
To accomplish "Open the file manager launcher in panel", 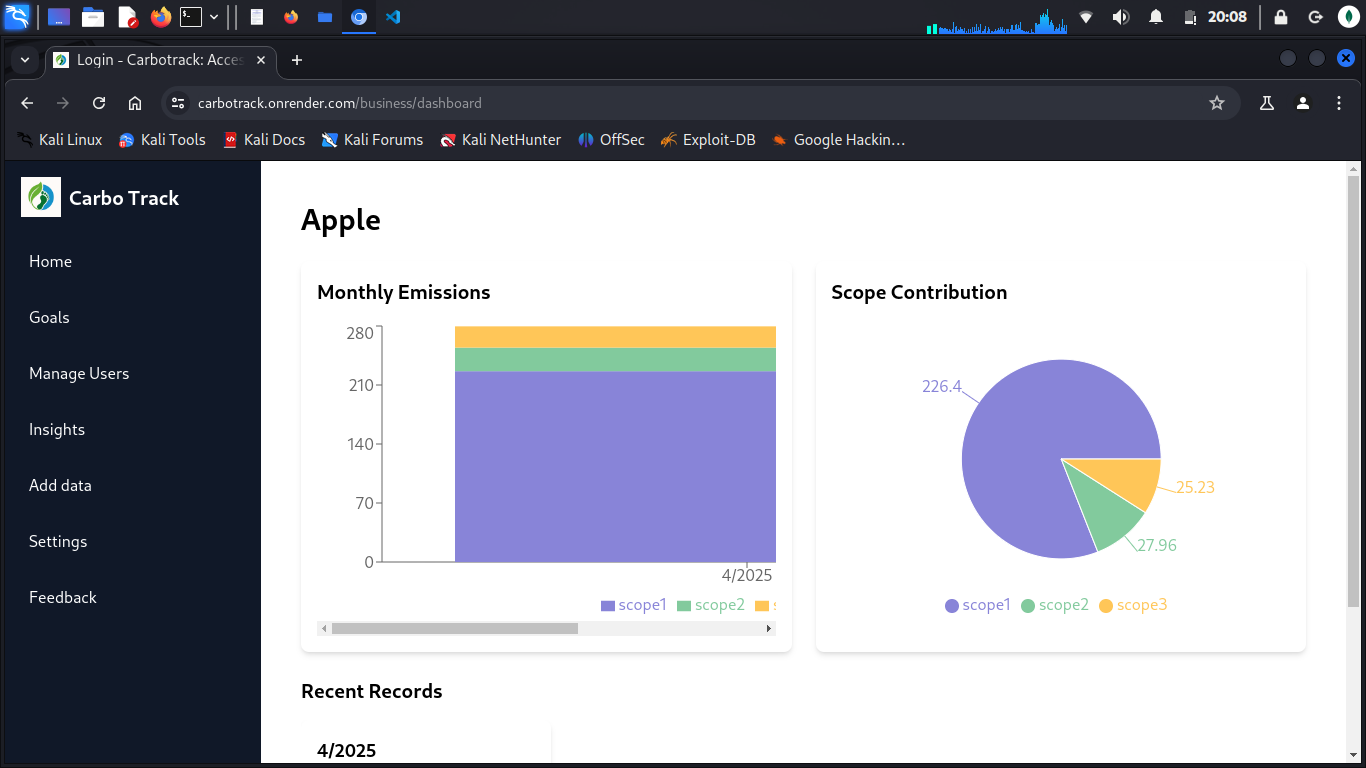I will point(93,17).
